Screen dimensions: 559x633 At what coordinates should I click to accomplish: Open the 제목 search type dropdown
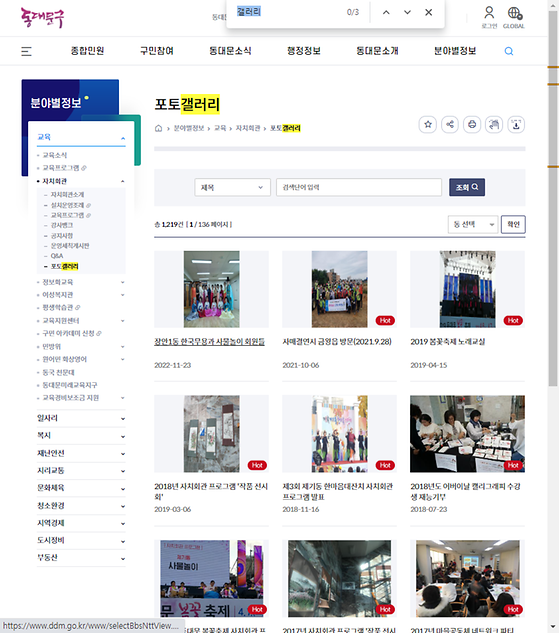coord(232,187)
